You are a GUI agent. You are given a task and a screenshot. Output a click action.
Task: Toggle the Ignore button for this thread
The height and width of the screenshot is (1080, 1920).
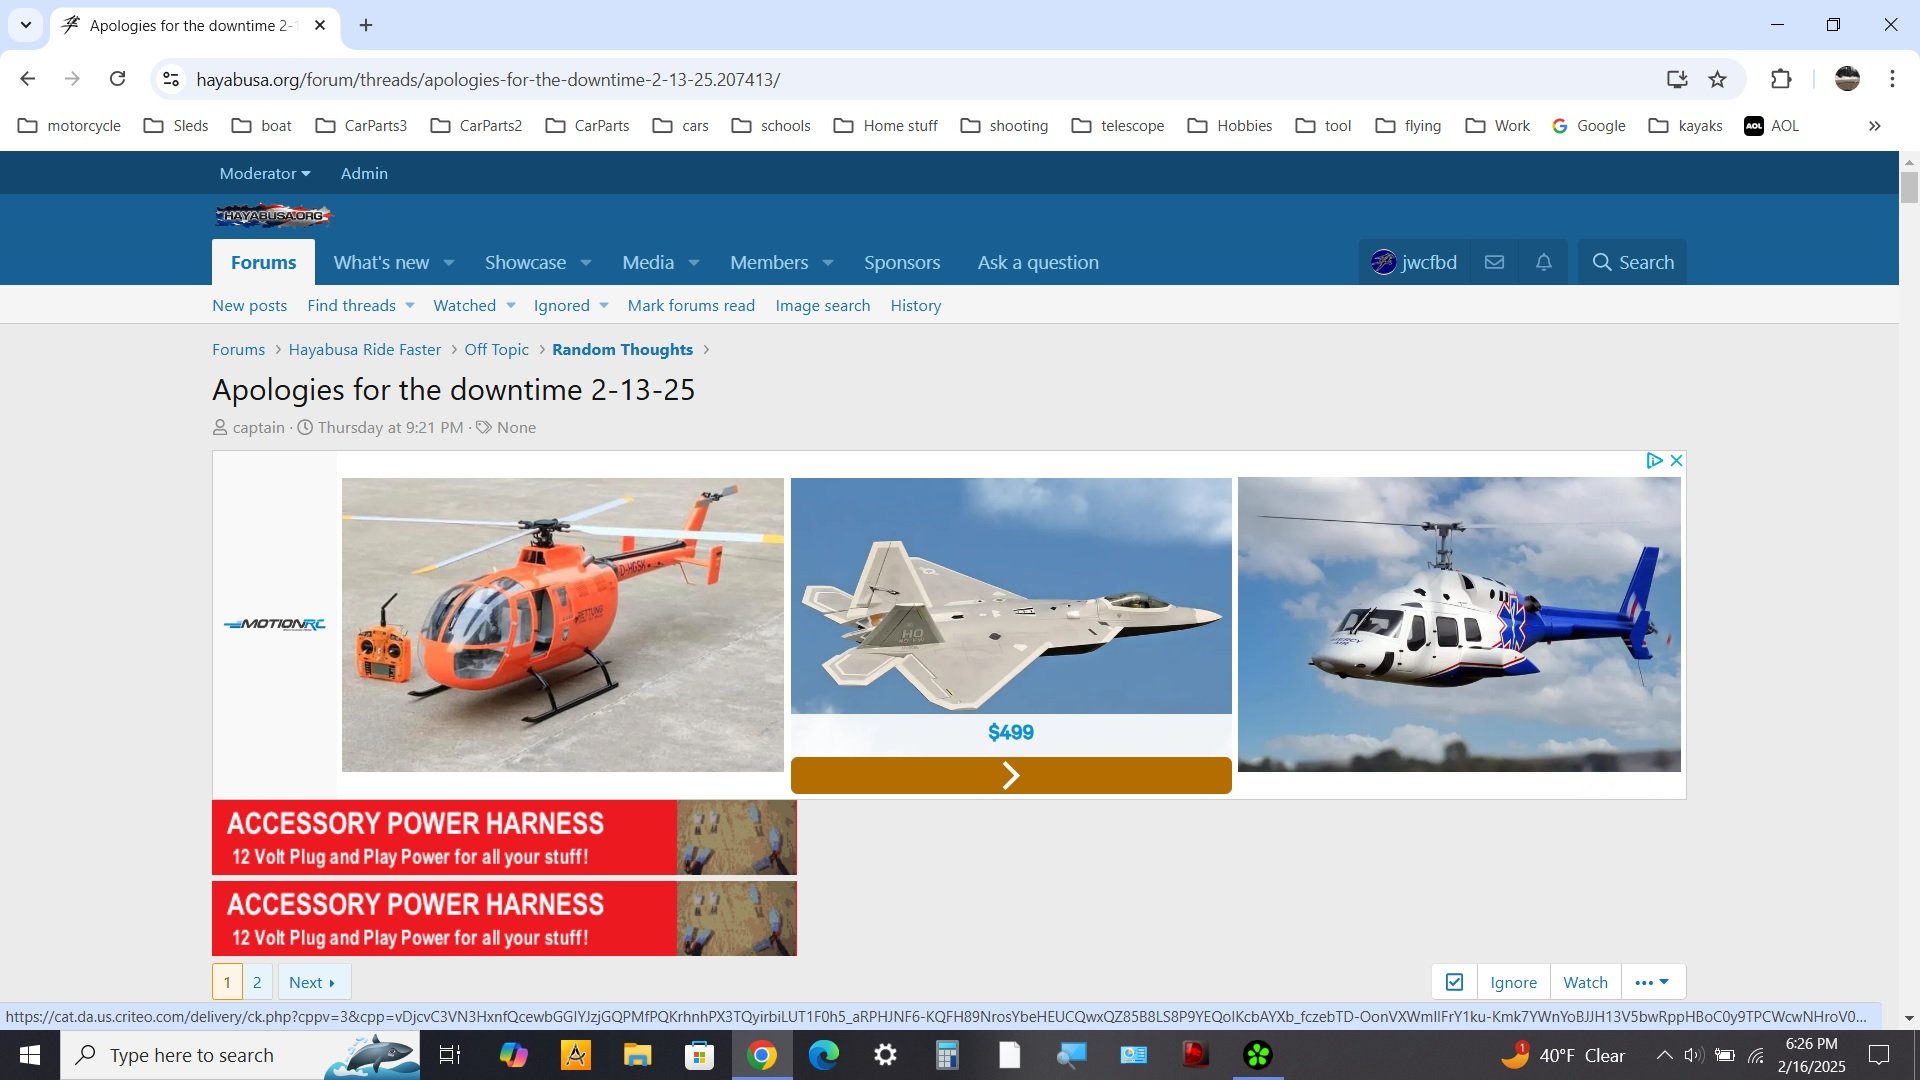1513,981
